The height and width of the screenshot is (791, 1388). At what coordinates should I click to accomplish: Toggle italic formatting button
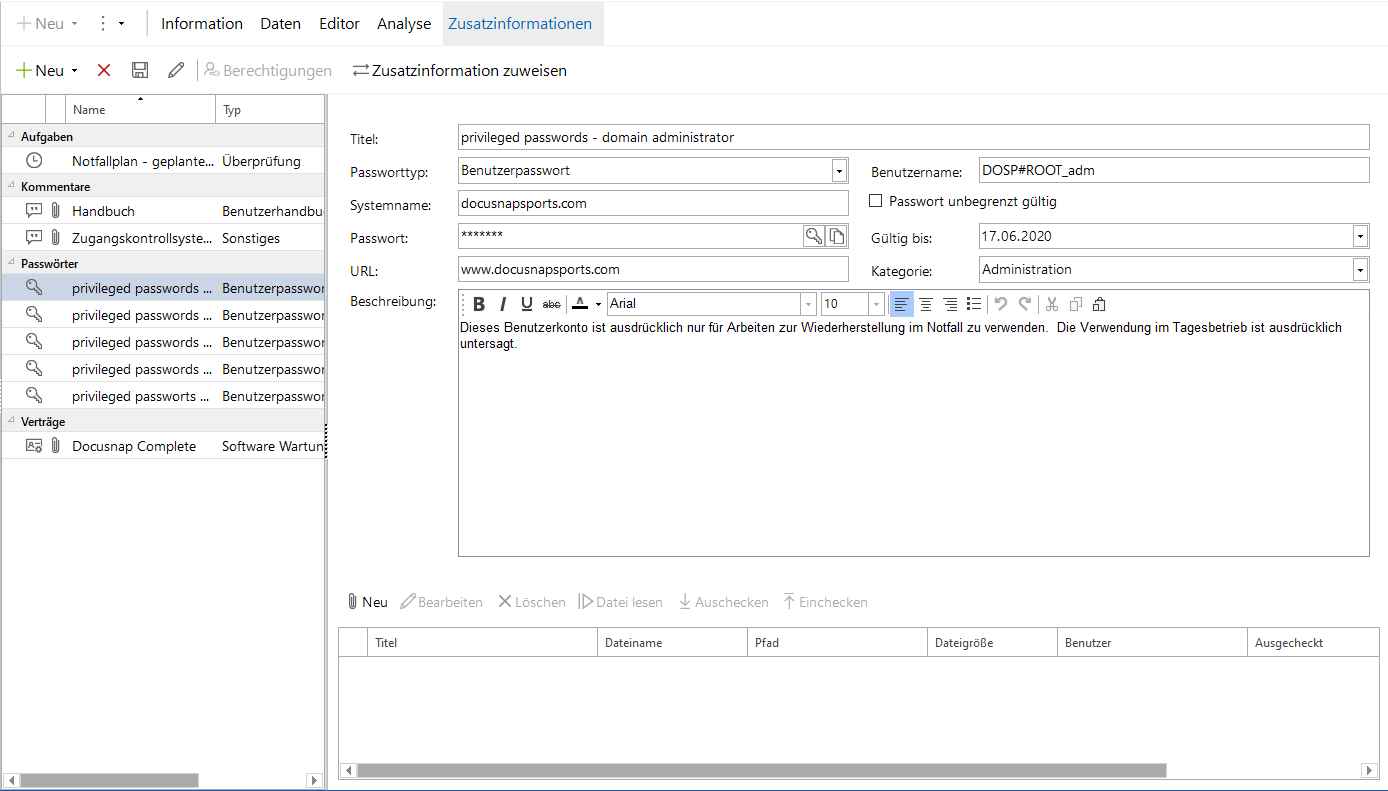tap(503, 304)
